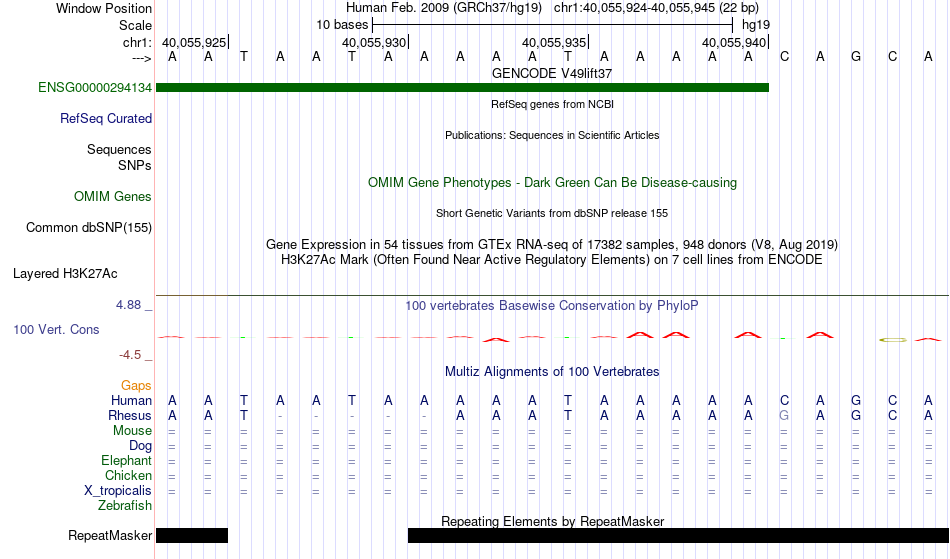
Task: Click the X_tropicalis species label
Action: click(x=118, y=491)
